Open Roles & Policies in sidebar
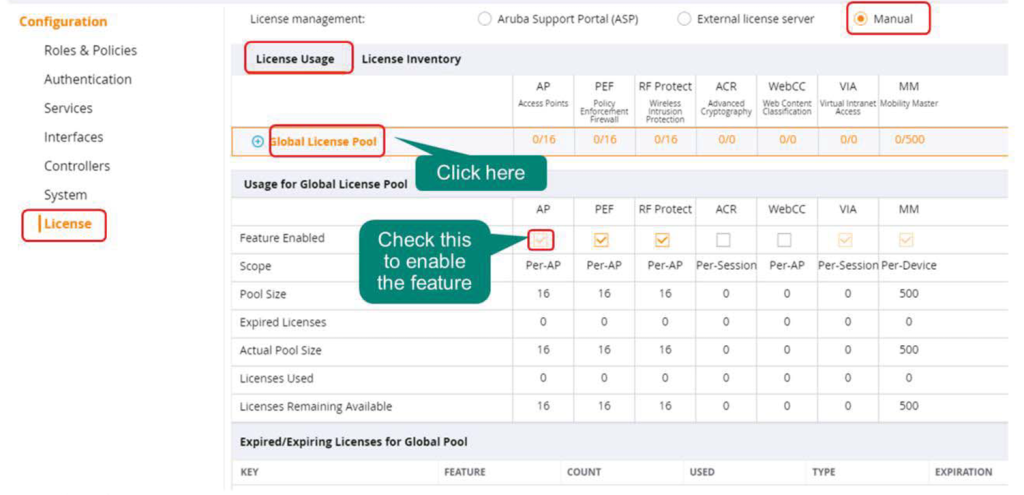Image resolution: width=1024 pixels, height=495 pixels. click(90, 50)
